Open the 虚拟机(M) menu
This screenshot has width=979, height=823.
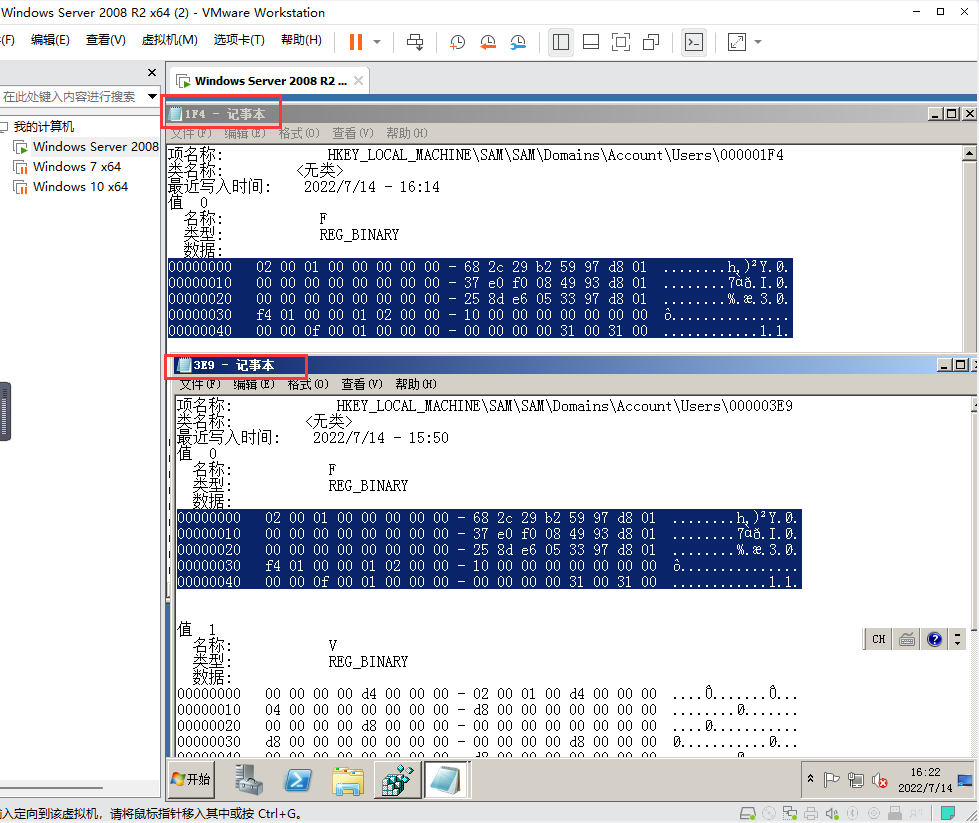170,40
